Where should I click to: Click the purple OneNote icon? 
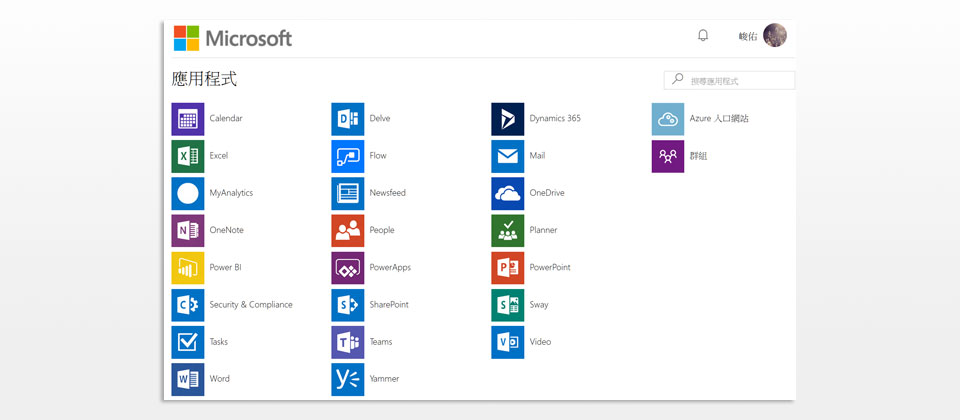188,231
